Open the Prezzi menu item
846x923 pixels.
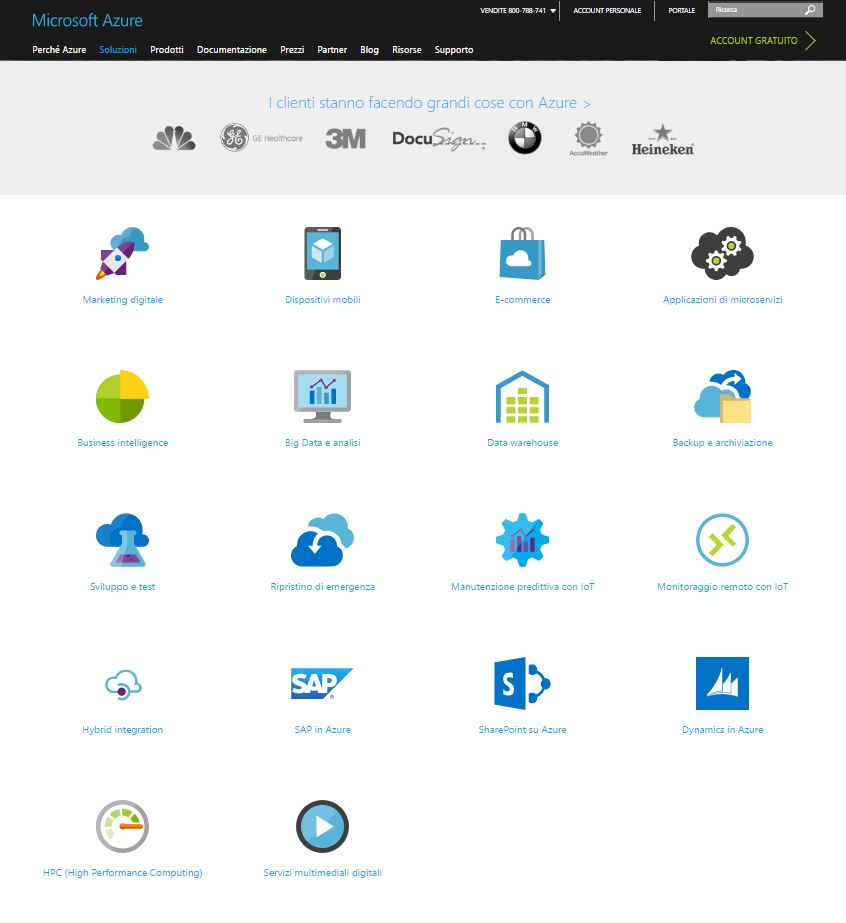[x=292, y=49]
